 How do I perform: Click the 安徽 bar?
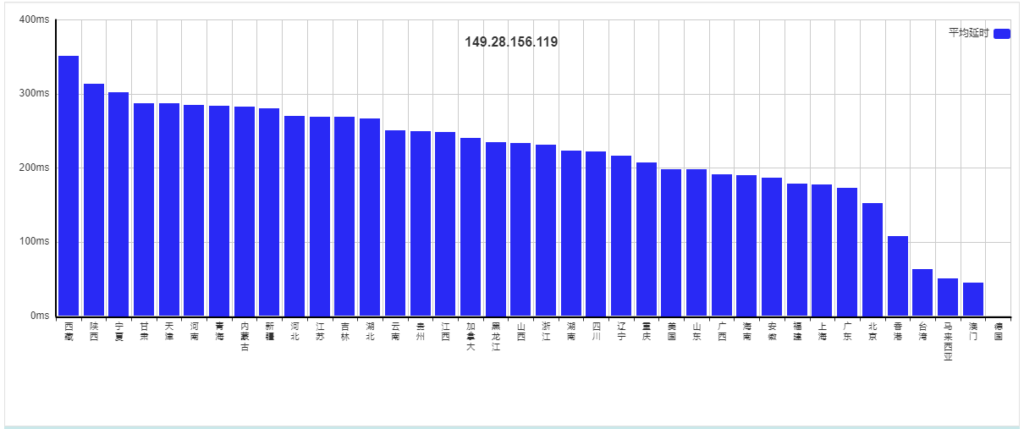point(771,247)
